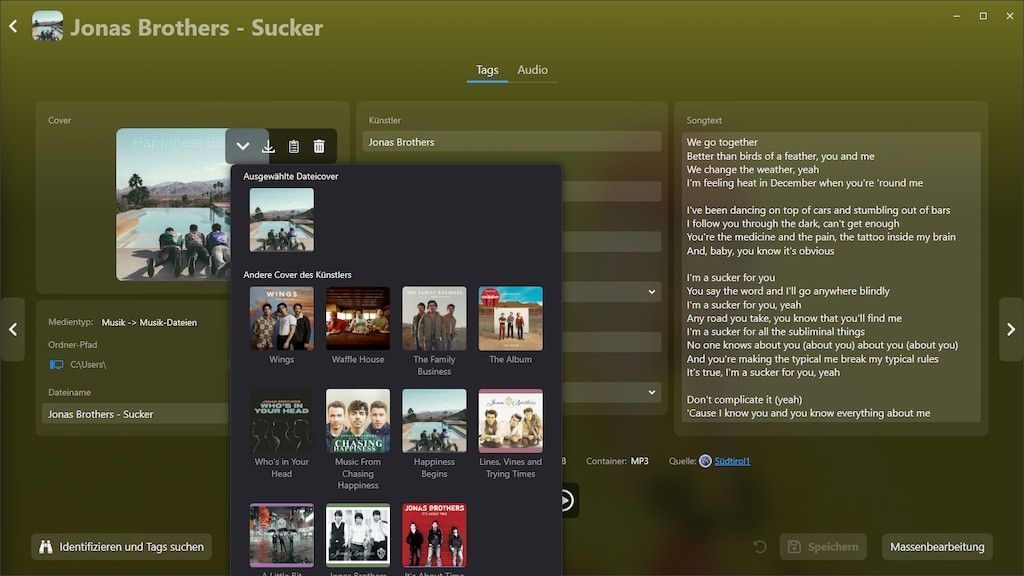
Task: Expand the lower dropdown in tag panel
Action: pyautogui.click(x=652, y=392)
